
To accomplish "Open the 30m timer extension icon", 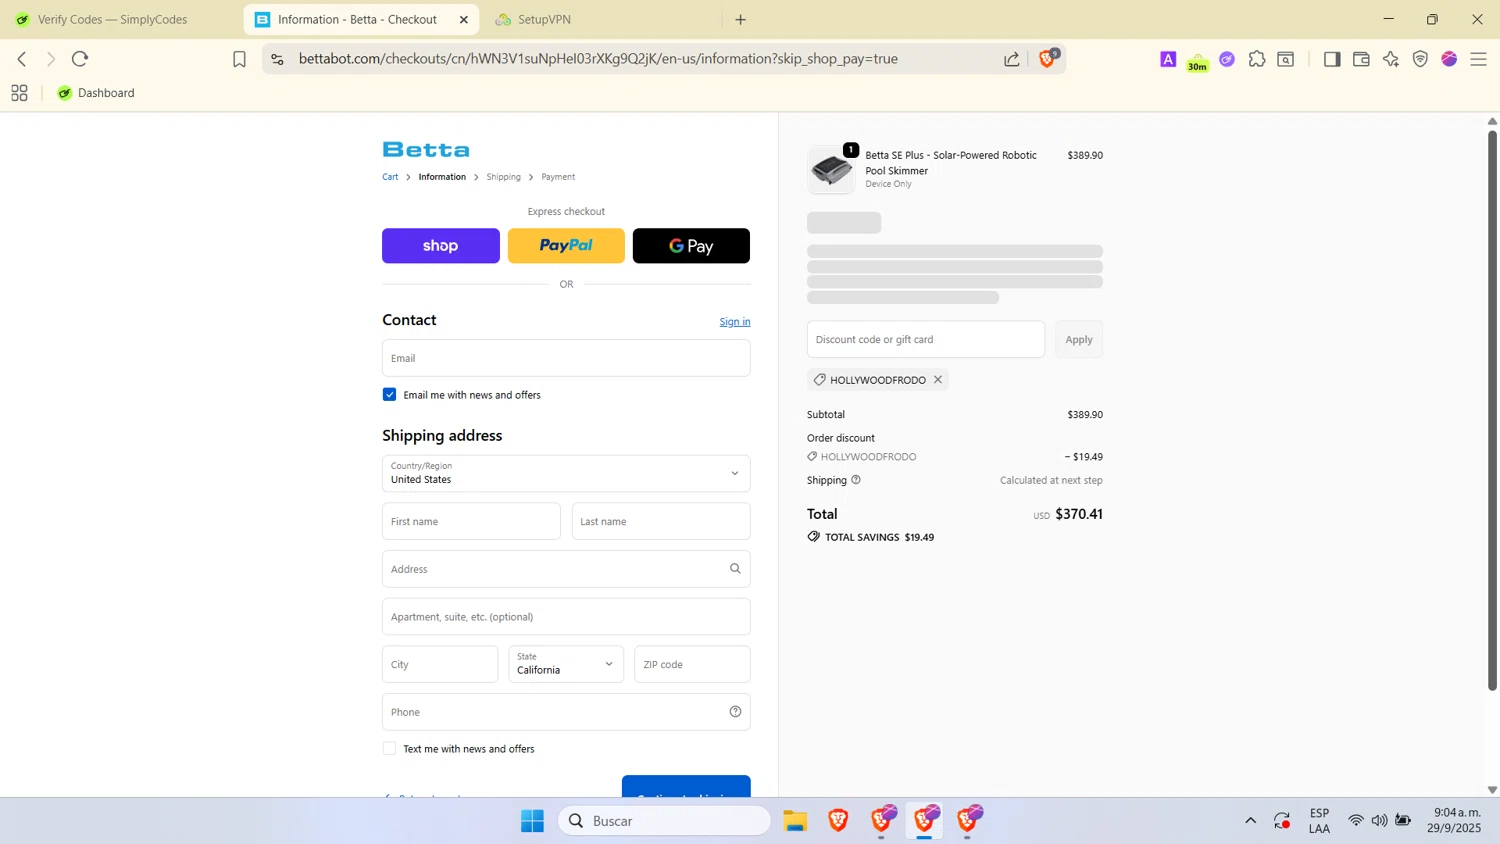I will (x=1197, y=60).
